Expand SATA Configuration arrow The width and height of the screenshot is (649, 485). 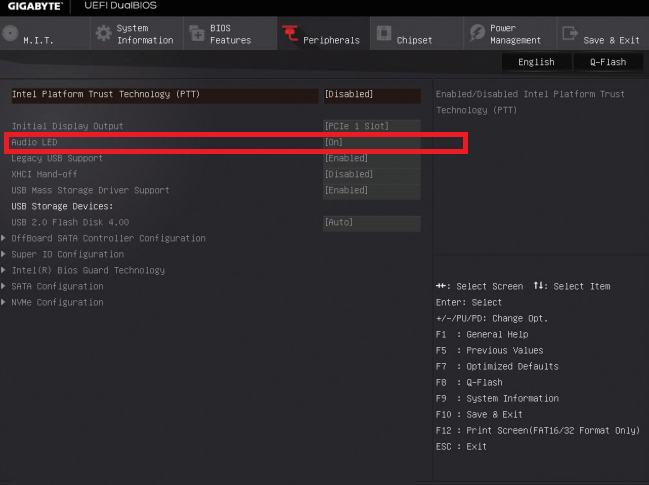coord(3,286)
